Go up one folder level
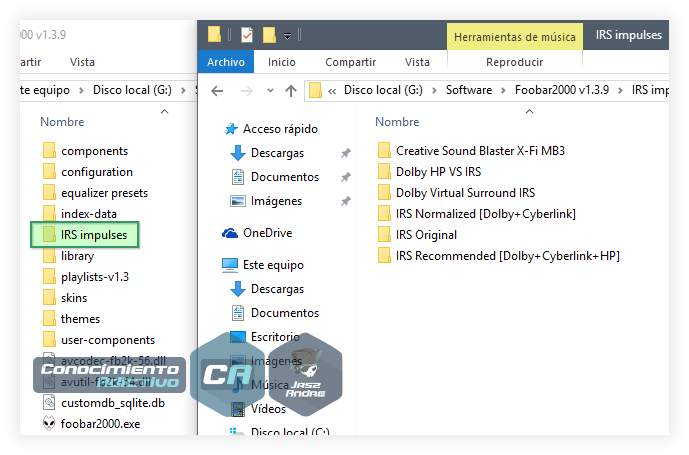Screen dimensions: 689x455 pos(290,91)
